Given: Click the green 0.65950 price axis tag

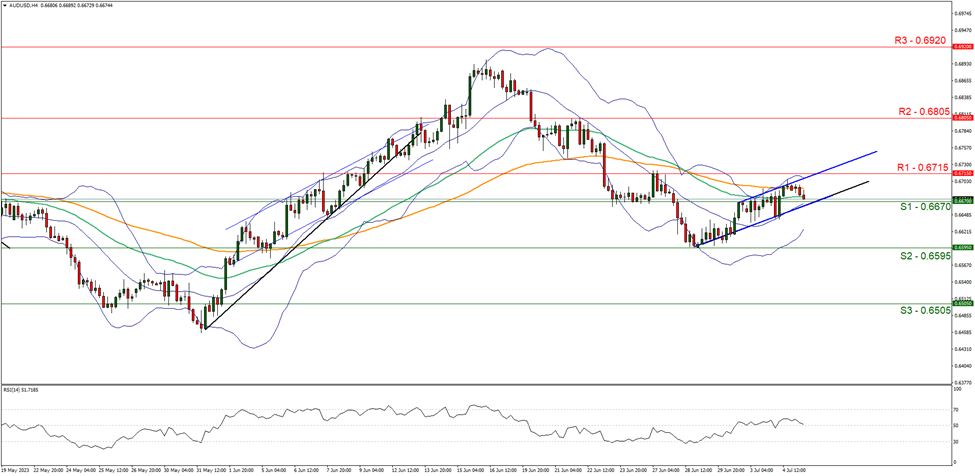Looking at the screenshot, I should [x=963, y=247].
